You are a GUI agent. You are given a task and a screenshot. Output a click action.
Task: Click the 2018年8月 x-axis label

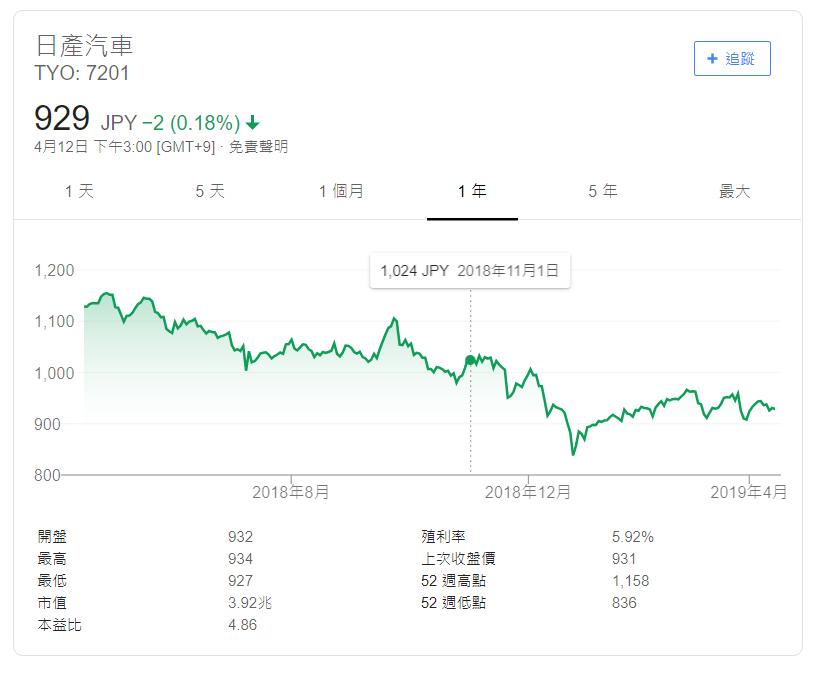[x=291, y=492]
